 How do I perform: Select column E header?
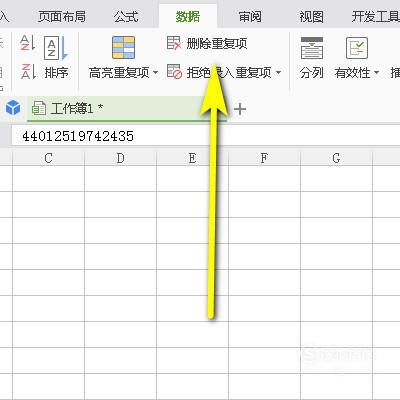192,158
